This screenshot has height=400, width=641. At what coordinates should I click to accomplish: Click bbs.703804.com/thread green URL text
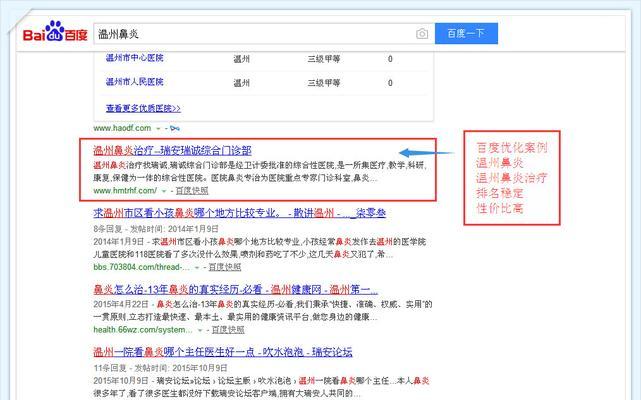141,267
